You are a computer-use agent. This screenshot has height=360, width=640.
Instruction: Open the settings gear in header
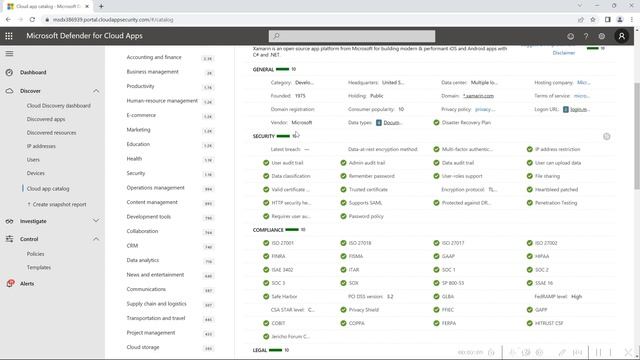tap(602, 36)
